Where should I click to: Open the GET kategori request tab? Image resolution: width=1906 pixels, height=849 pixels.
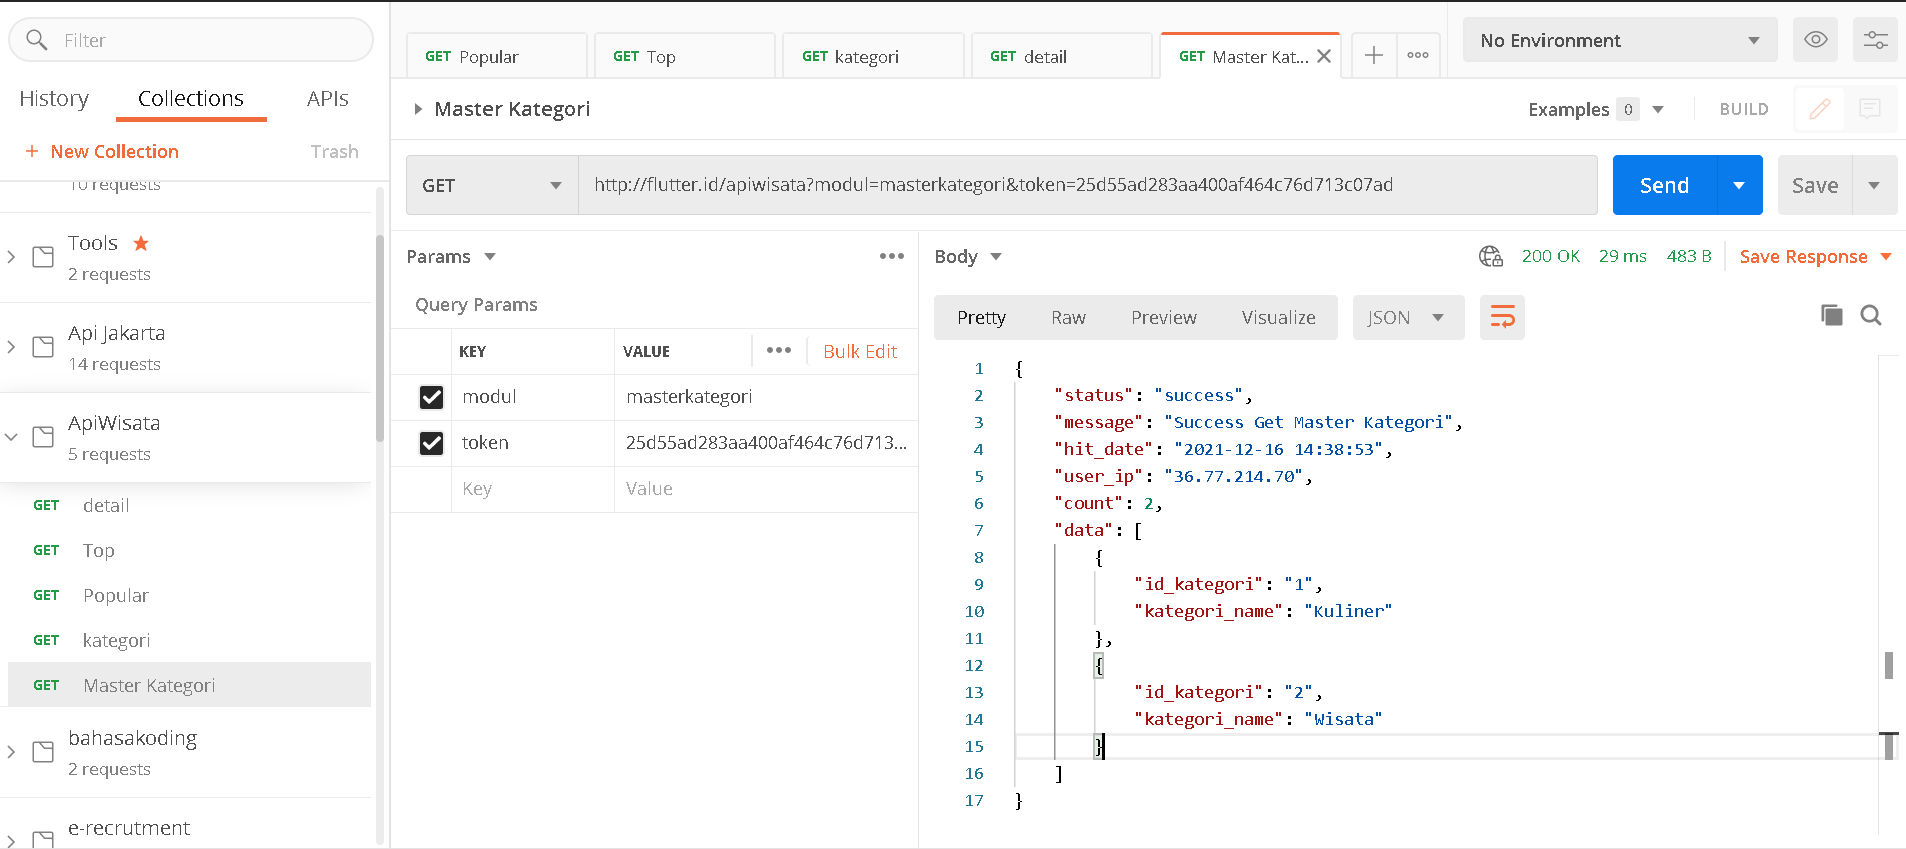873,56
